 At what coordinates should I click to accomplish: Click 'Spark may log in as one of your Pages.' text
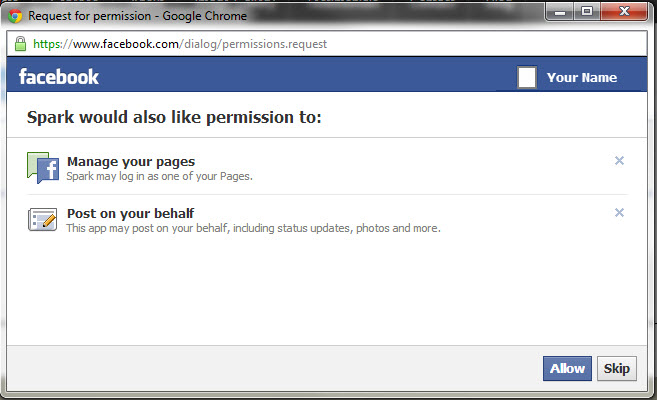coord(159,176)
